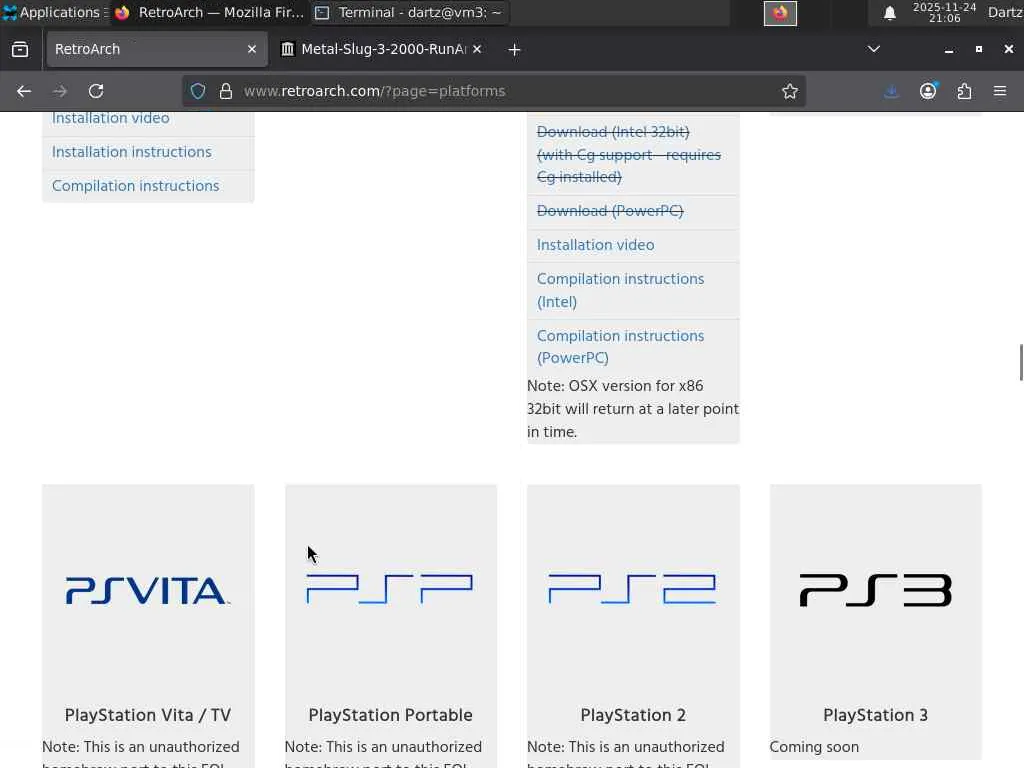Click the forward navigation arrow

point(60,91)
